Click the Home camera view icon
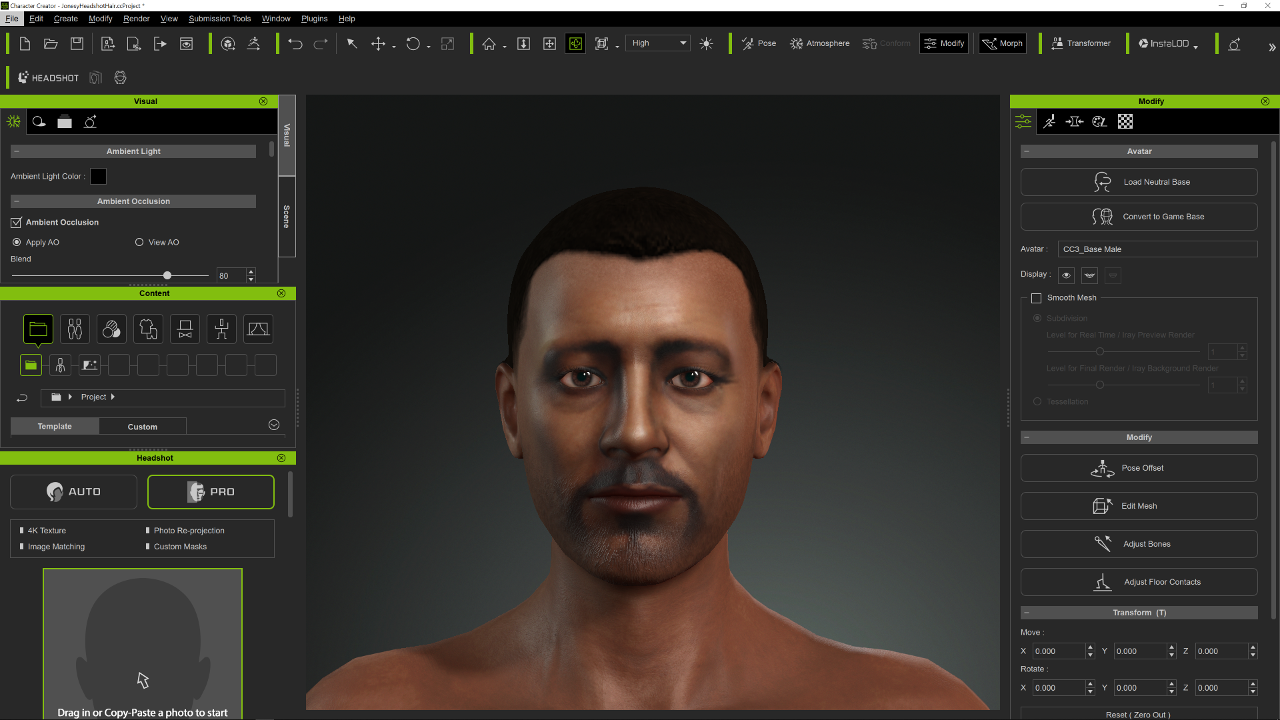Image resolution: width=1280 pixels, height=720 pixels. [x=489, y=43]
